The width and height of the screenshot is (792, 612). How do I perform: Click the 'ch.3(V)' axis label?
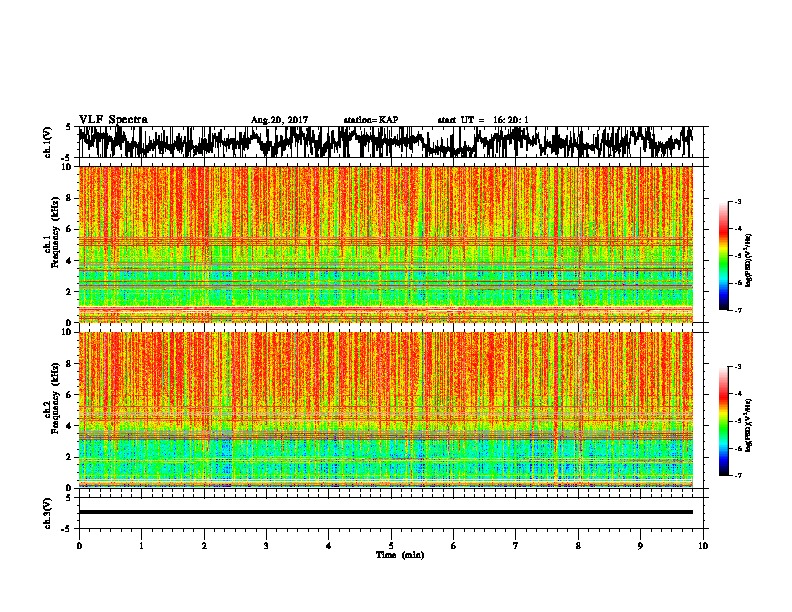(x=48, y=513)
